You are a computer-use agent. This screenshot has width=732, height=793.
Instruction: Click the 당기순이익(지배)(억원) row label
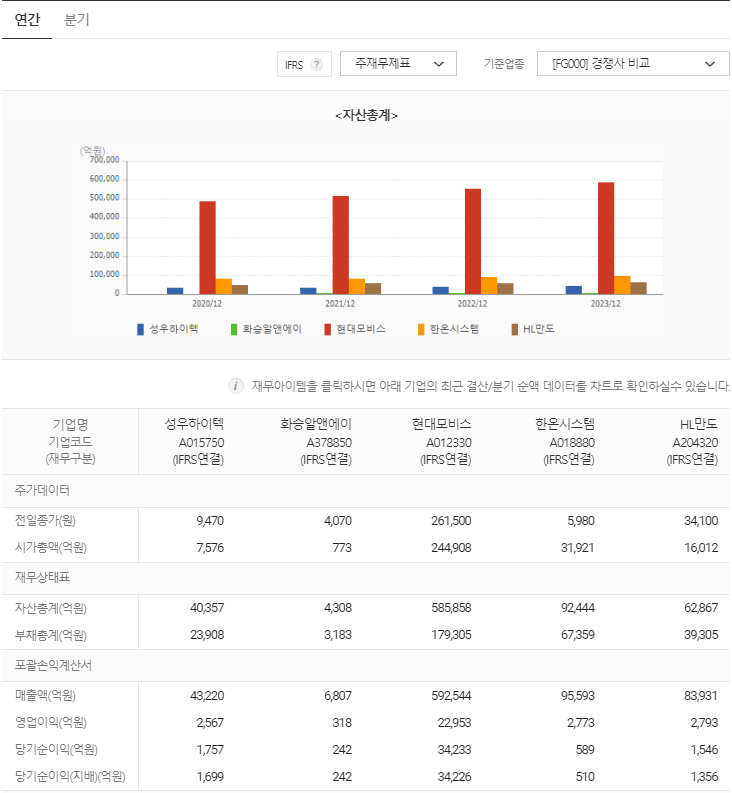point(70,777)
